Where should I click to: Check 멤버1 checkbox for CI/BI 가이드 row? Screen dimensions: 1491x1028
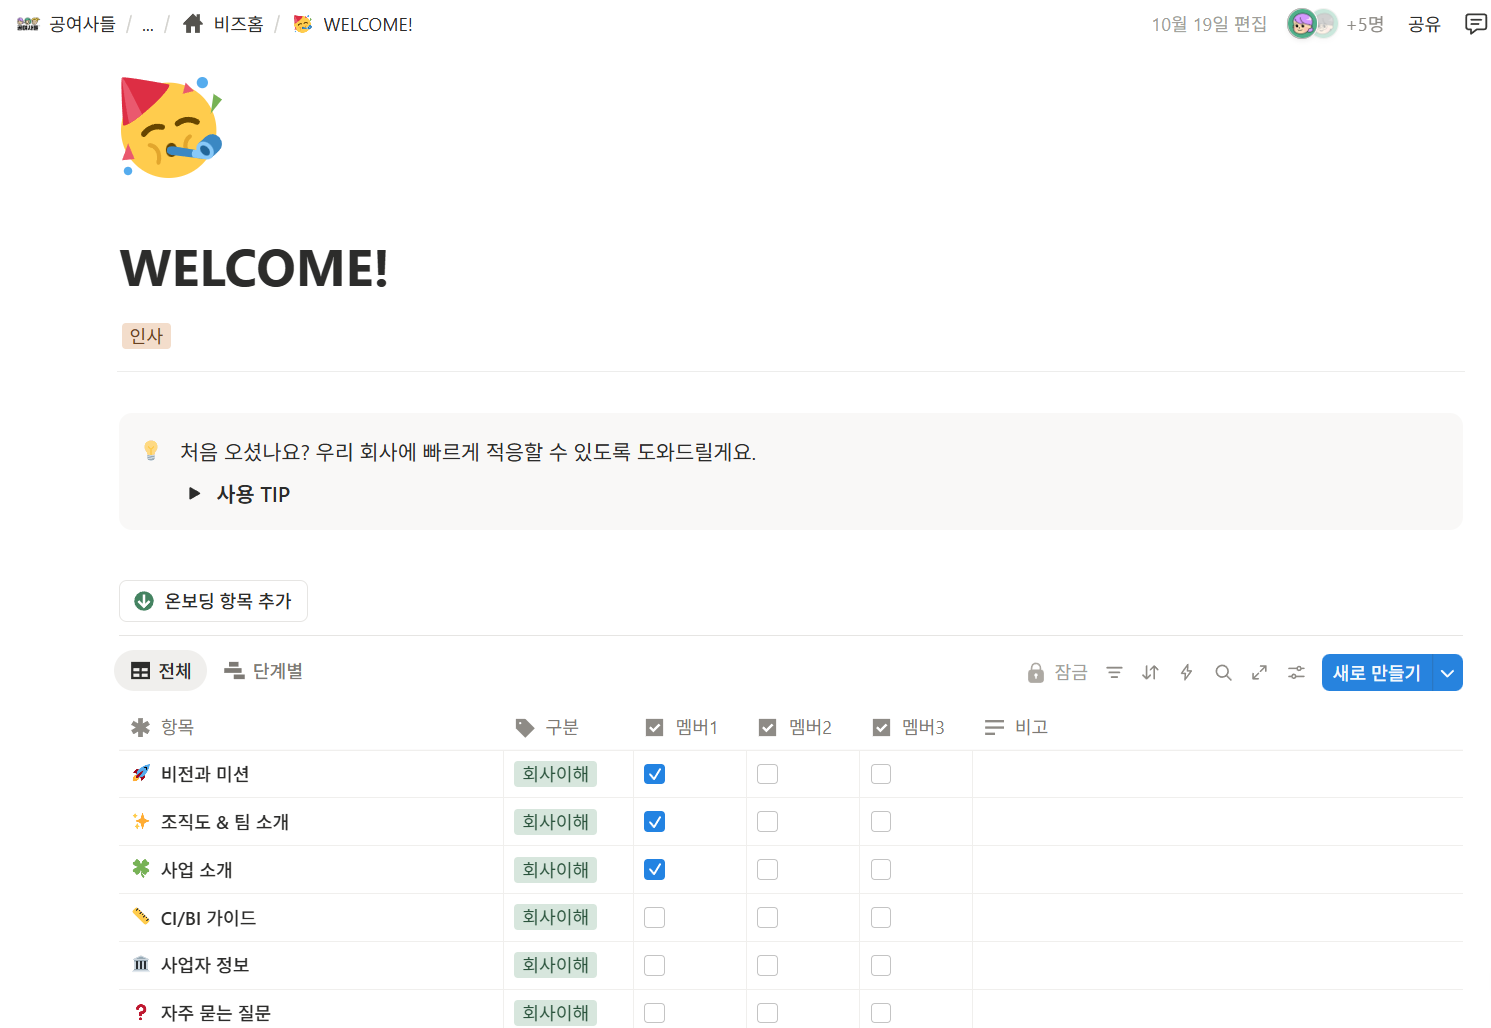click(654, 917)
